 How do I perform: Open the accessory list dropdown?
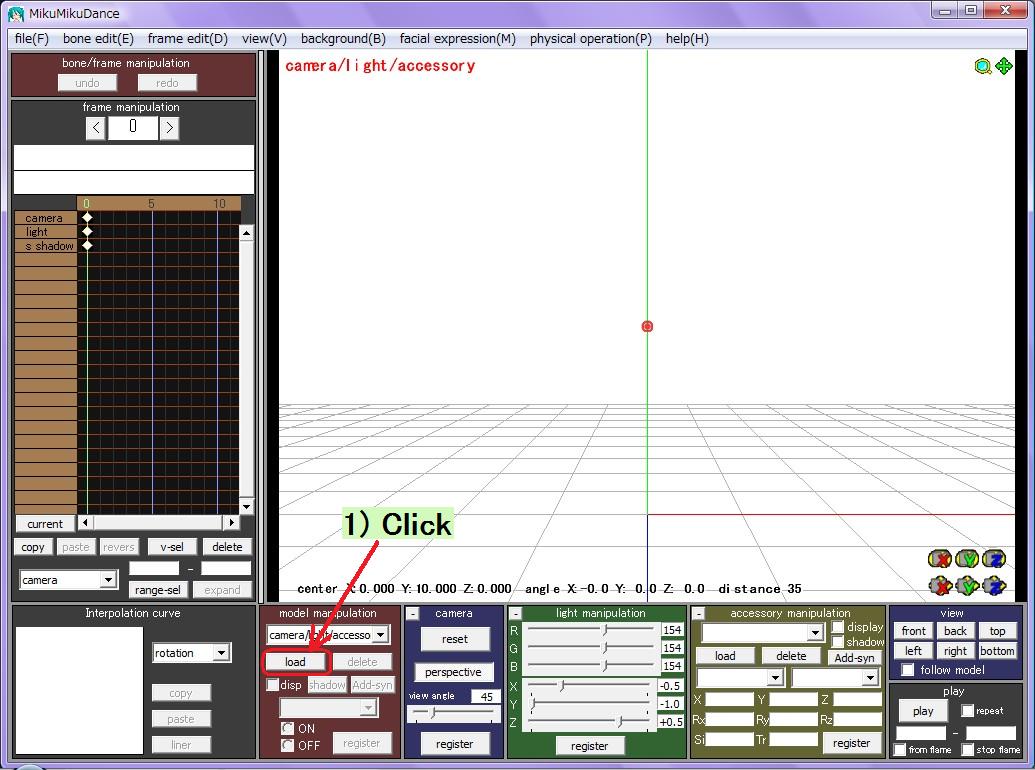pyautogui.click(x=816, y=633)
